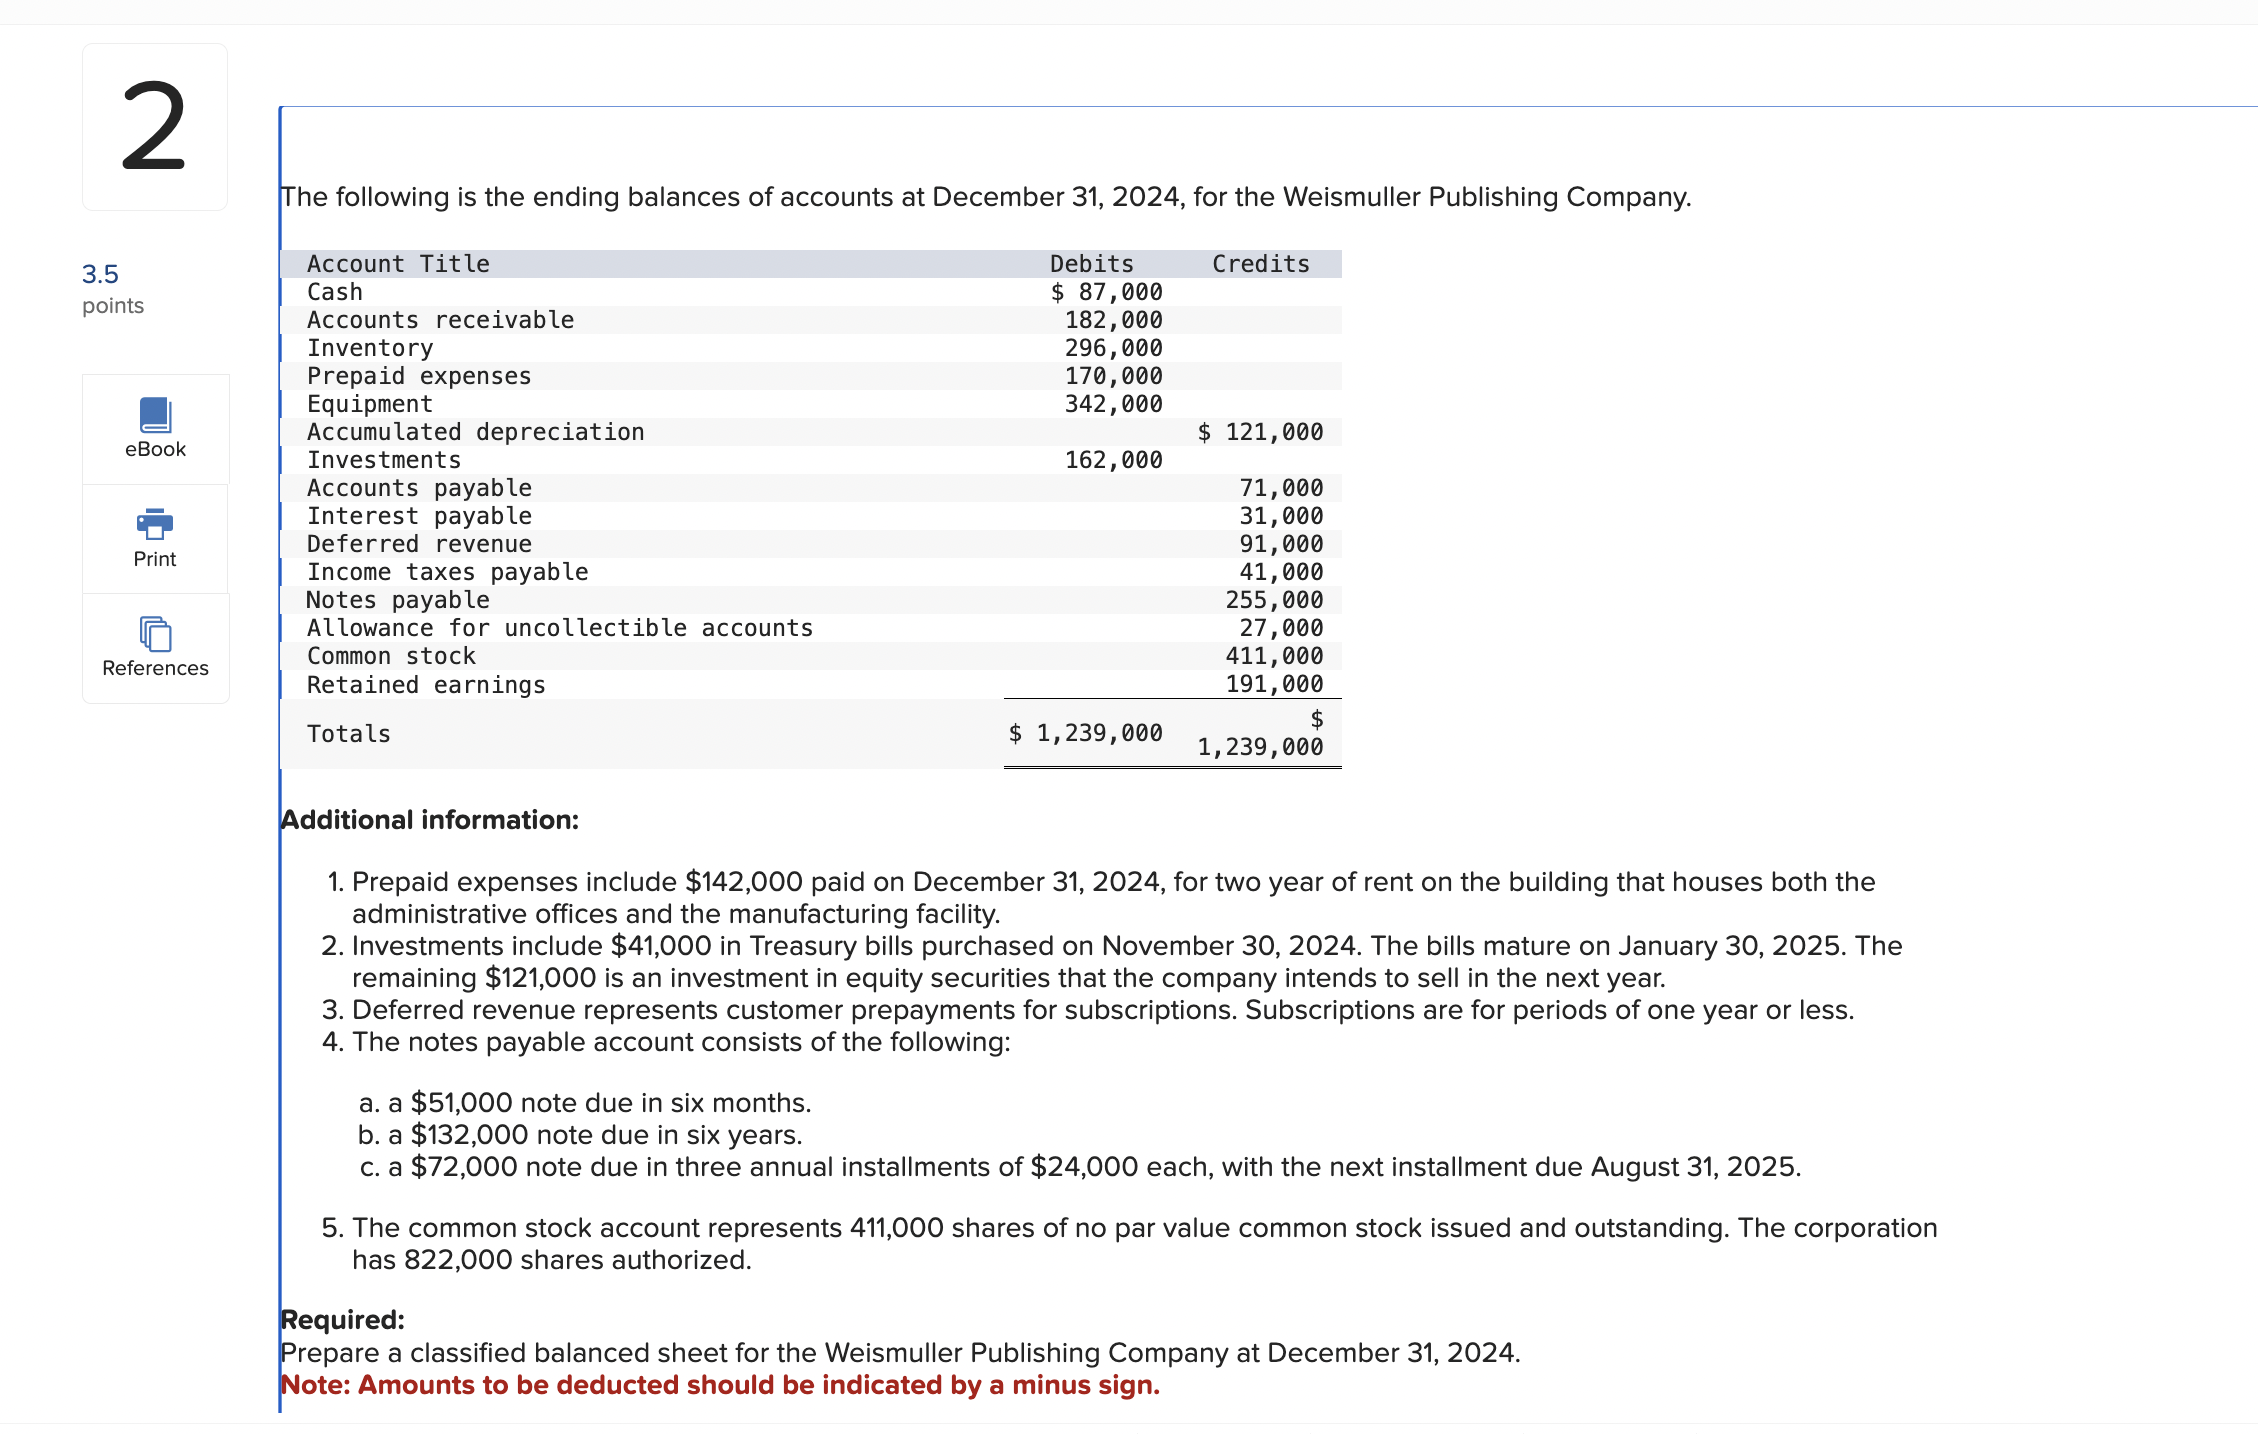The width and height of the screenshot is (2258, 1434).
Task: Click the Retained earnings row
Action: pos(426,685)
